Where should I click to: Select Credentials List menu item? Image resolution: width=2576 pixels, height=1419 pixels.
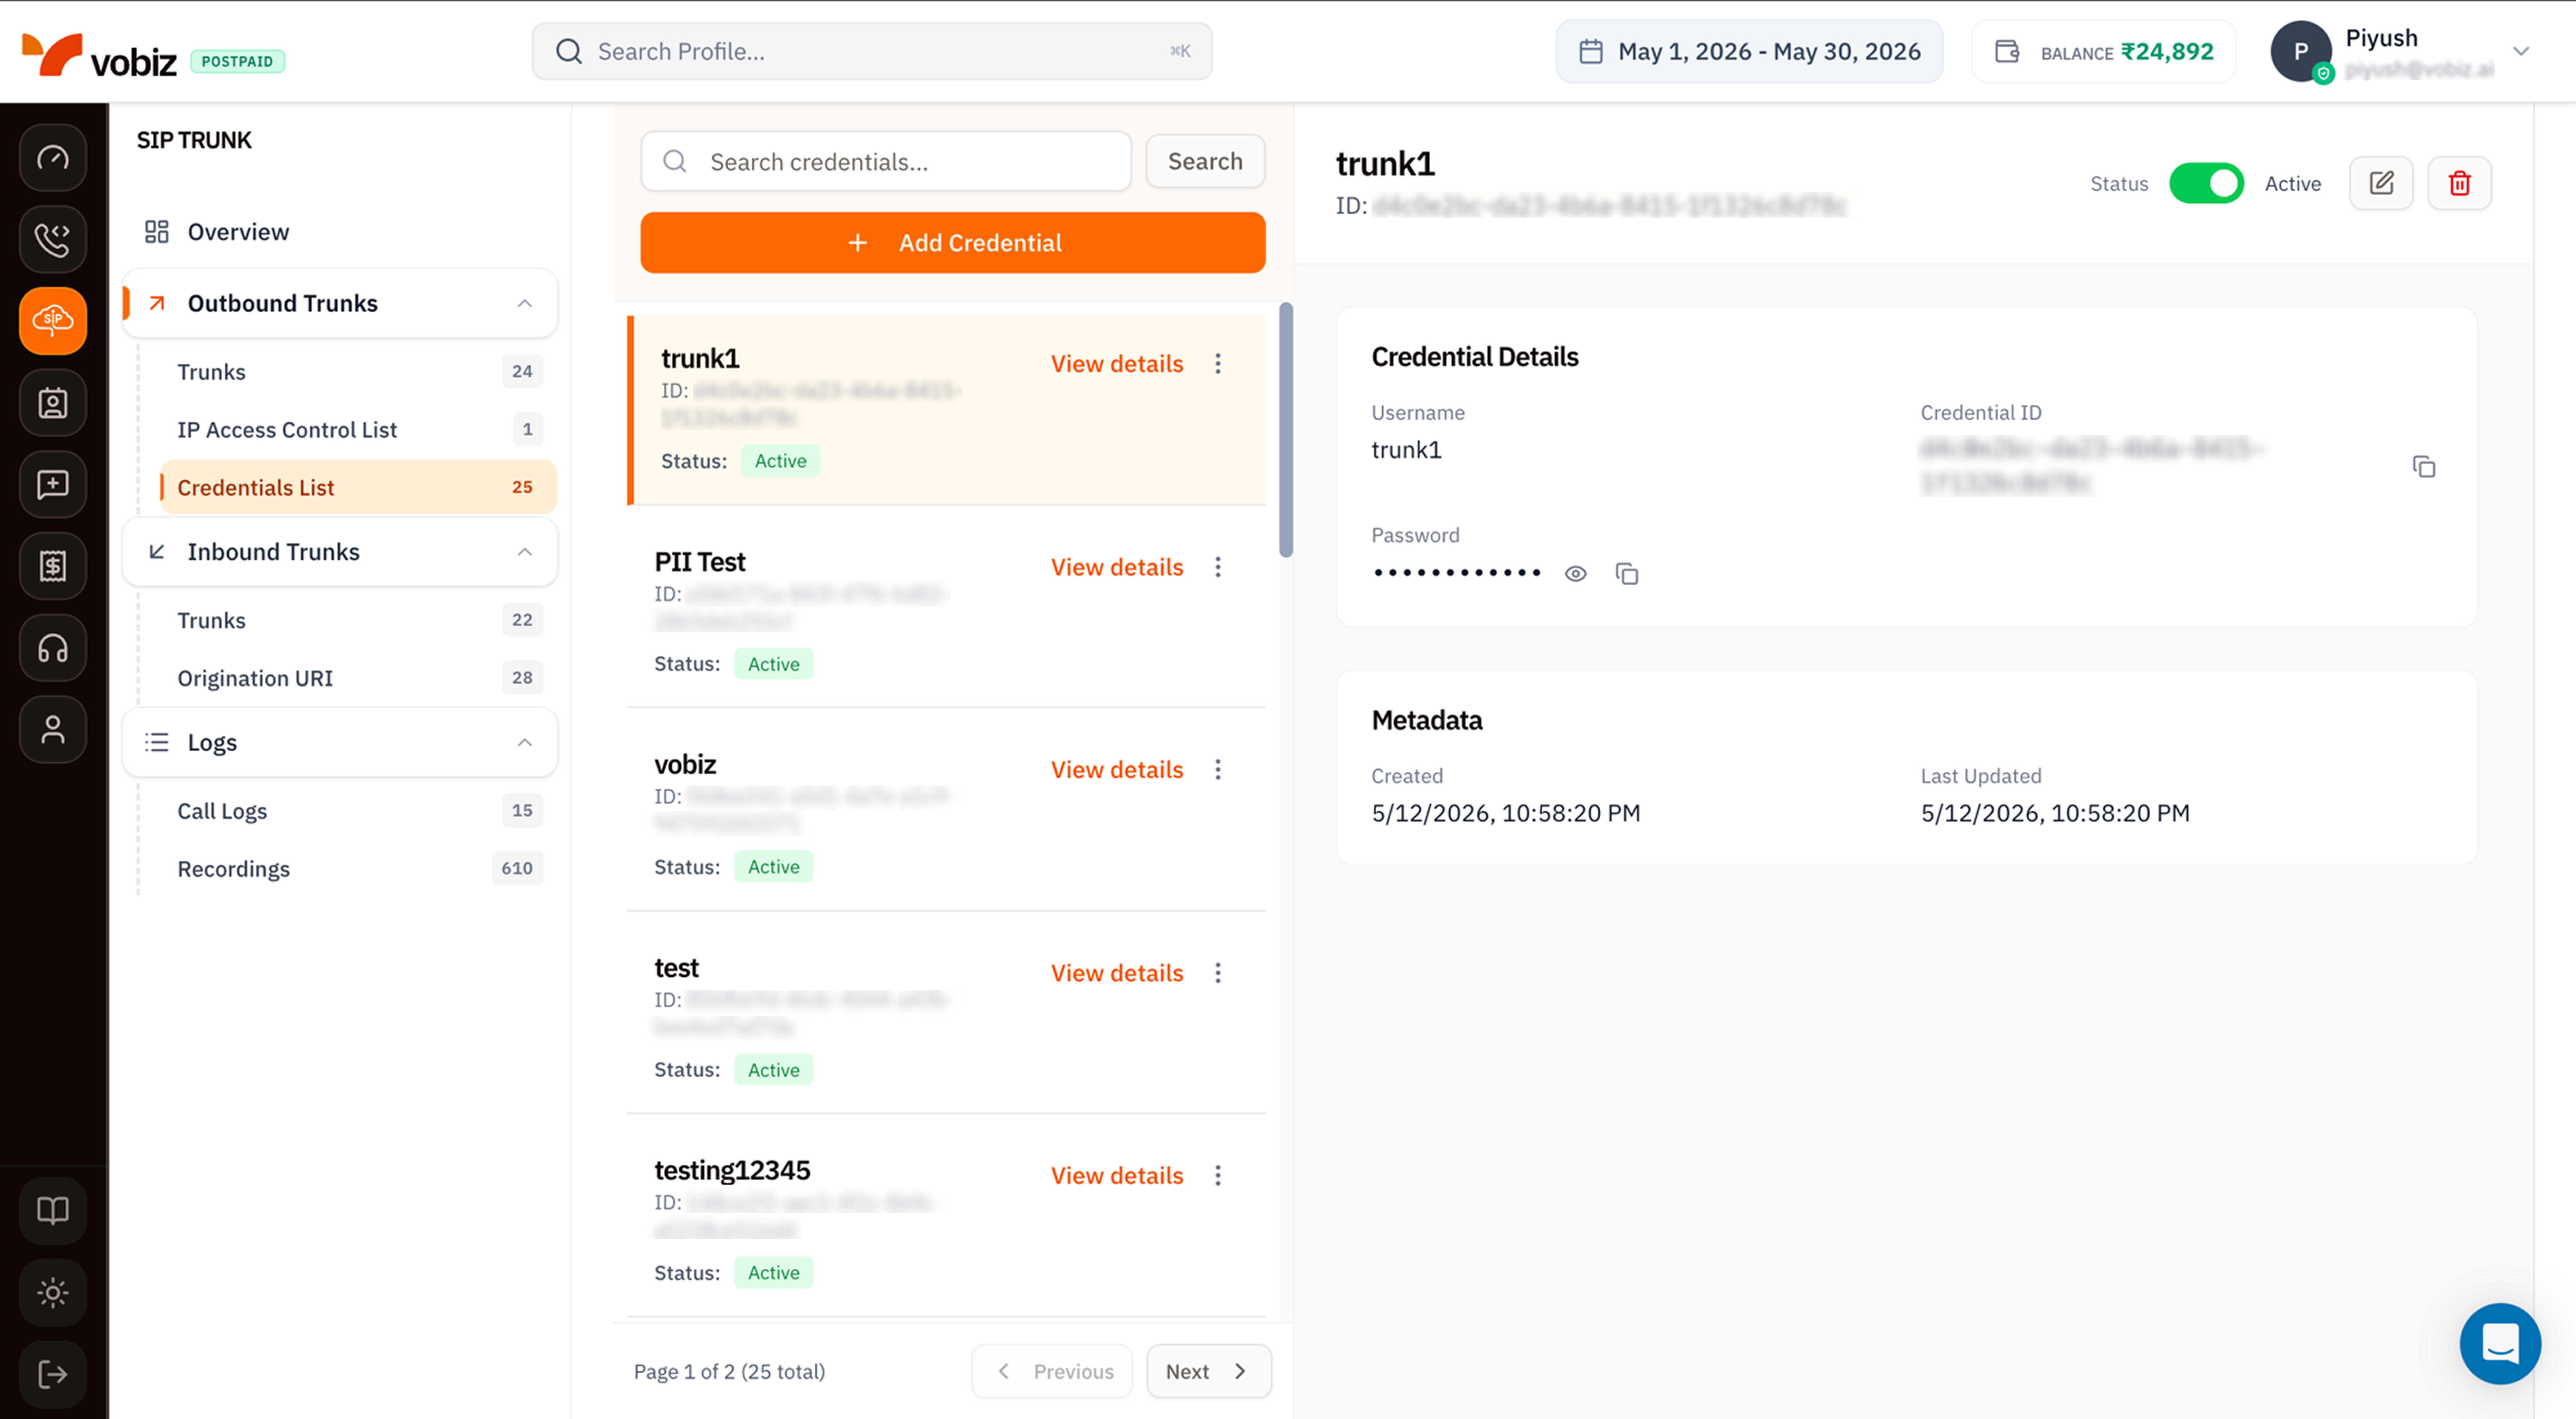tap(358, 487)
